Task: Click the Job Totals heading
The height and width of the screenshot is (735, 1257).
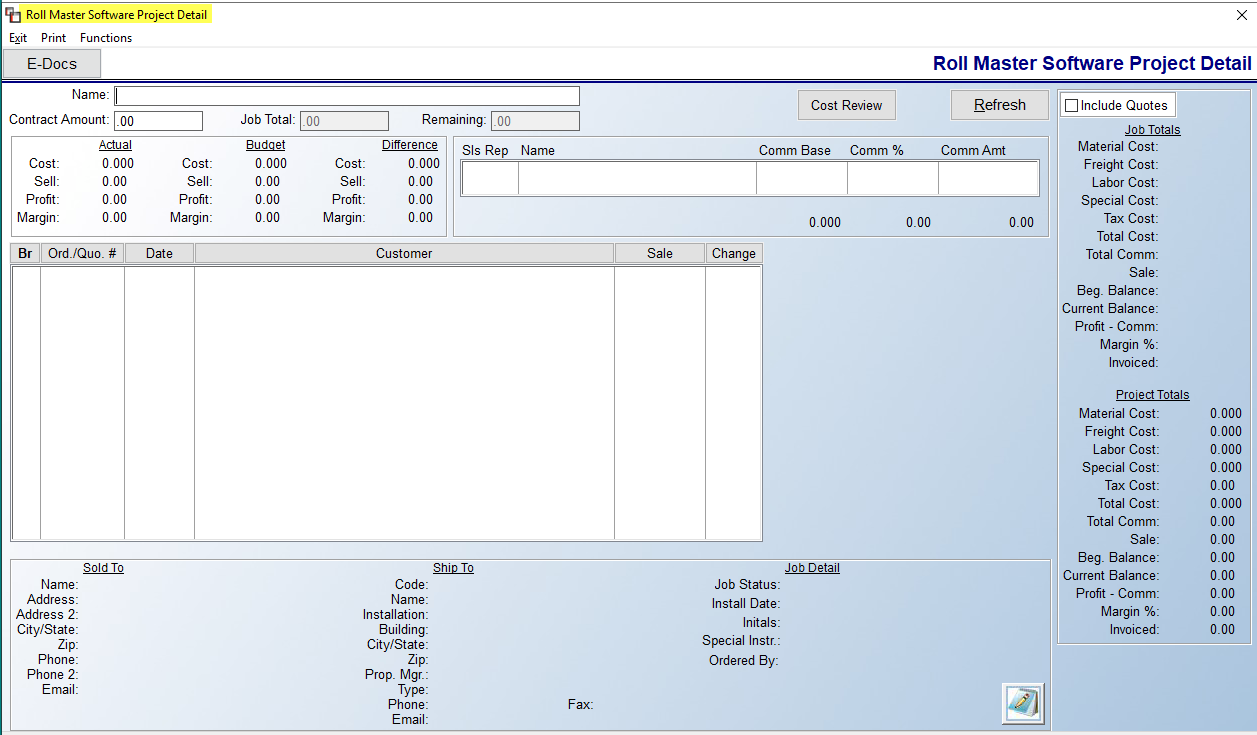Action: click(x=1152, y=130)
